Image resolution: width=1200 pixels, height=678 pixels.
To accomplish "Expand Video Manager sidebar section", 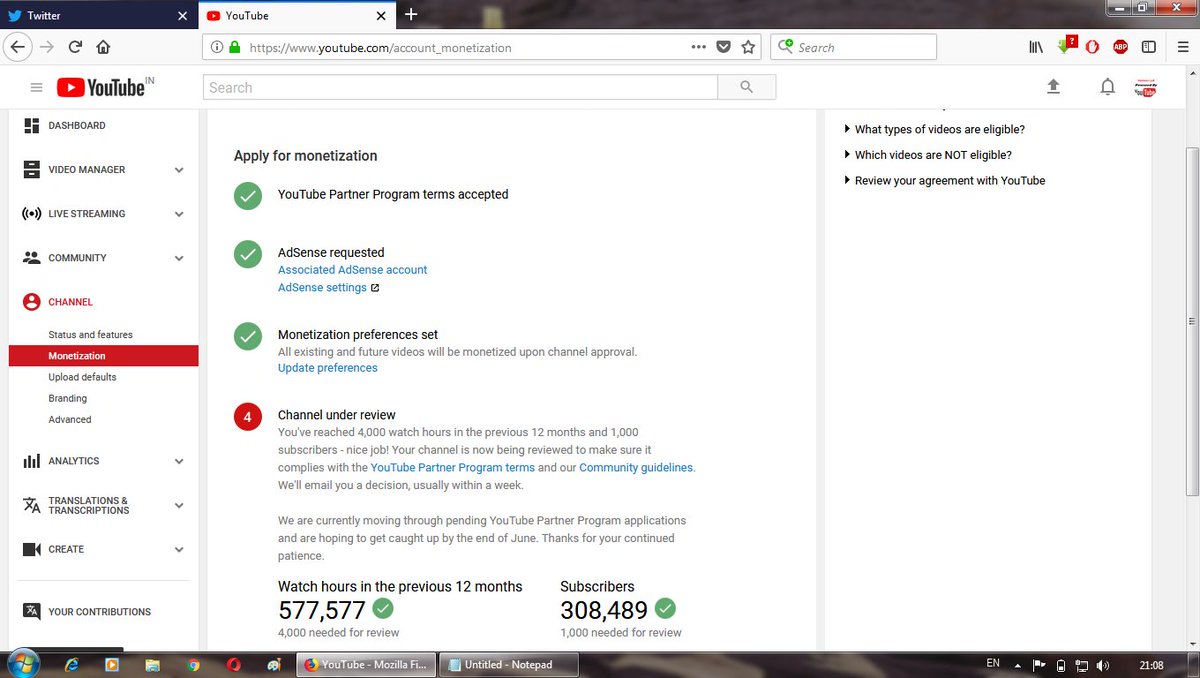I will click(x=179, y=170).
